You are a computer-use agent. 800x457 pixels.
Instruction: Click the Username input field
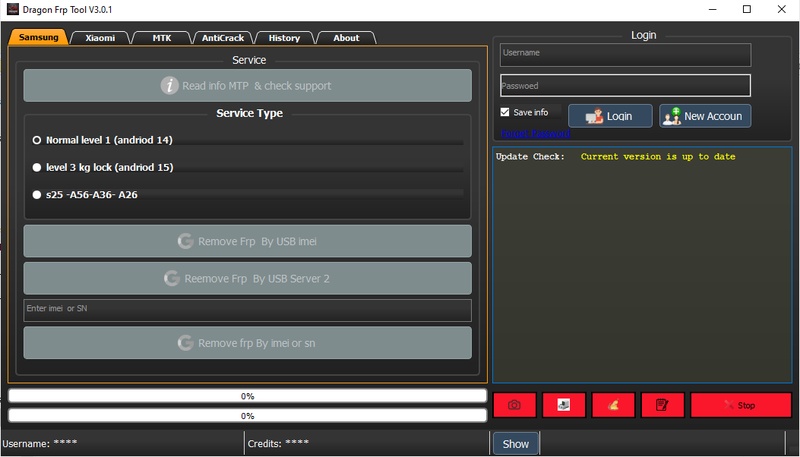625,53
